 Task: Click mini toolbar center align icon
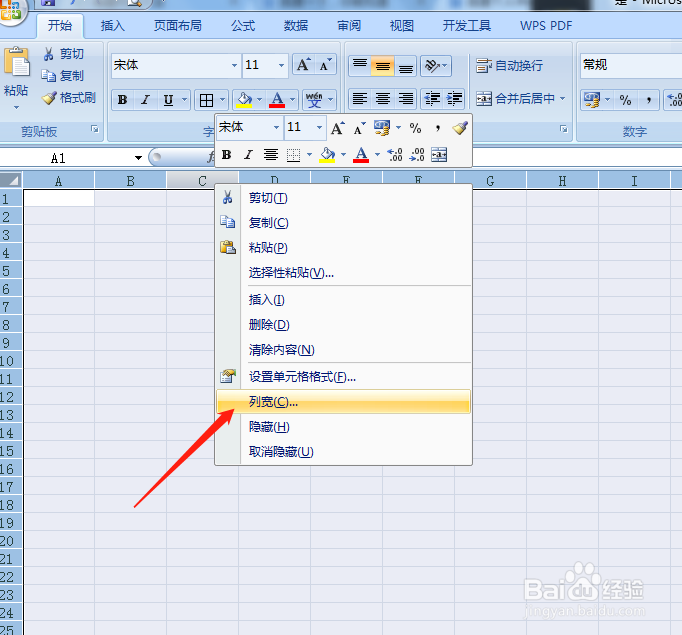[271, 155]
